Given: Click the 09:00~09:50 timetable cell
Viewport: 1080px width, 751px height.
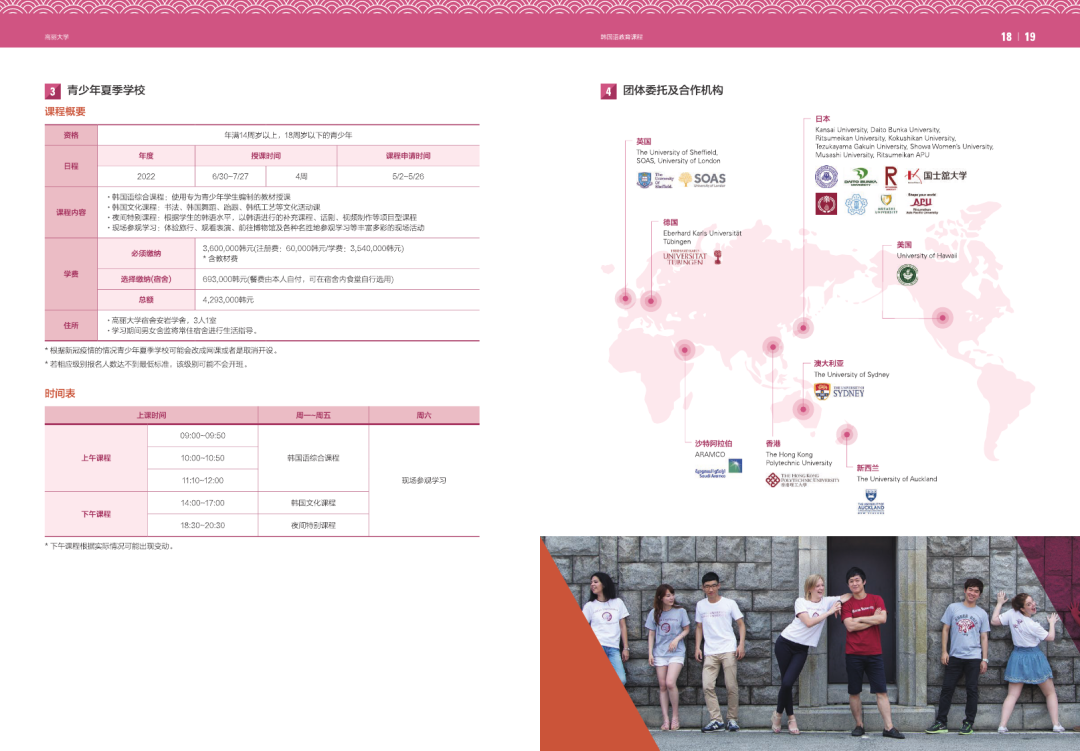Looking at the screenshot, I should pyautogui.click(x=202, y=435).
